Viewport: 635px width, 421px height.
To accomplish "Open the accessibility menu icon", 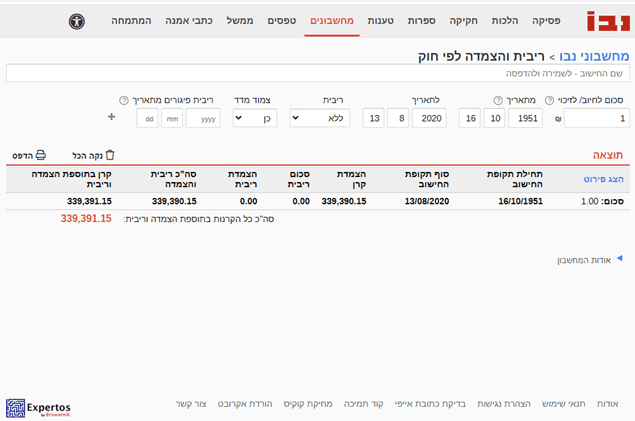I will 77,21.
